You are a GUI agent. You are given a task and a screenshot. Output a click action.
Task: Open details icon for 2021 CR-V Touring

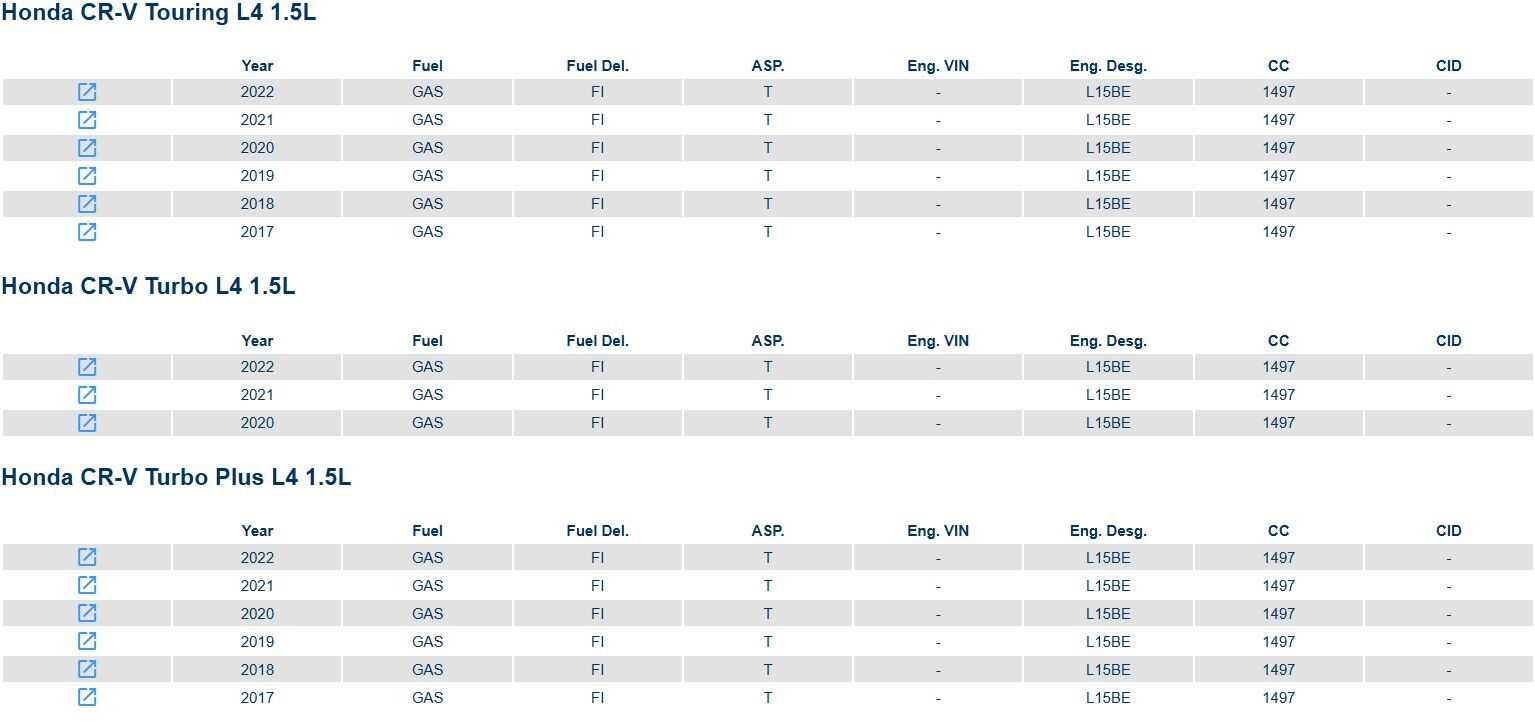click(87, 120)
